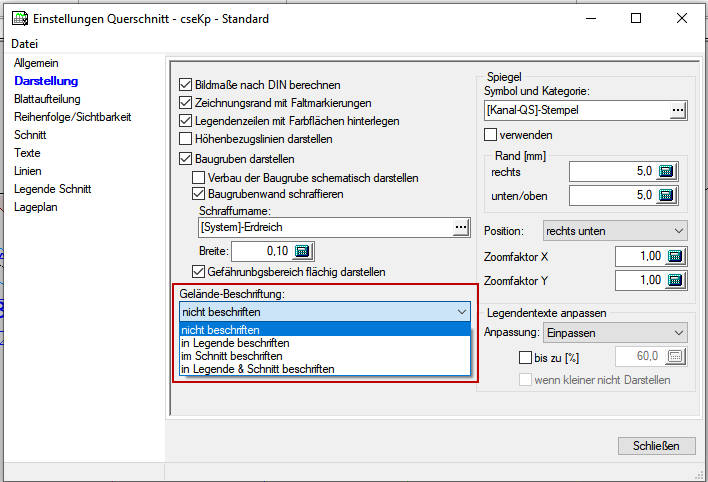Toggle Baugrubenwand schraffieren checkbox
This screenshot has width=708, height=482.
[x=199, y=193]
